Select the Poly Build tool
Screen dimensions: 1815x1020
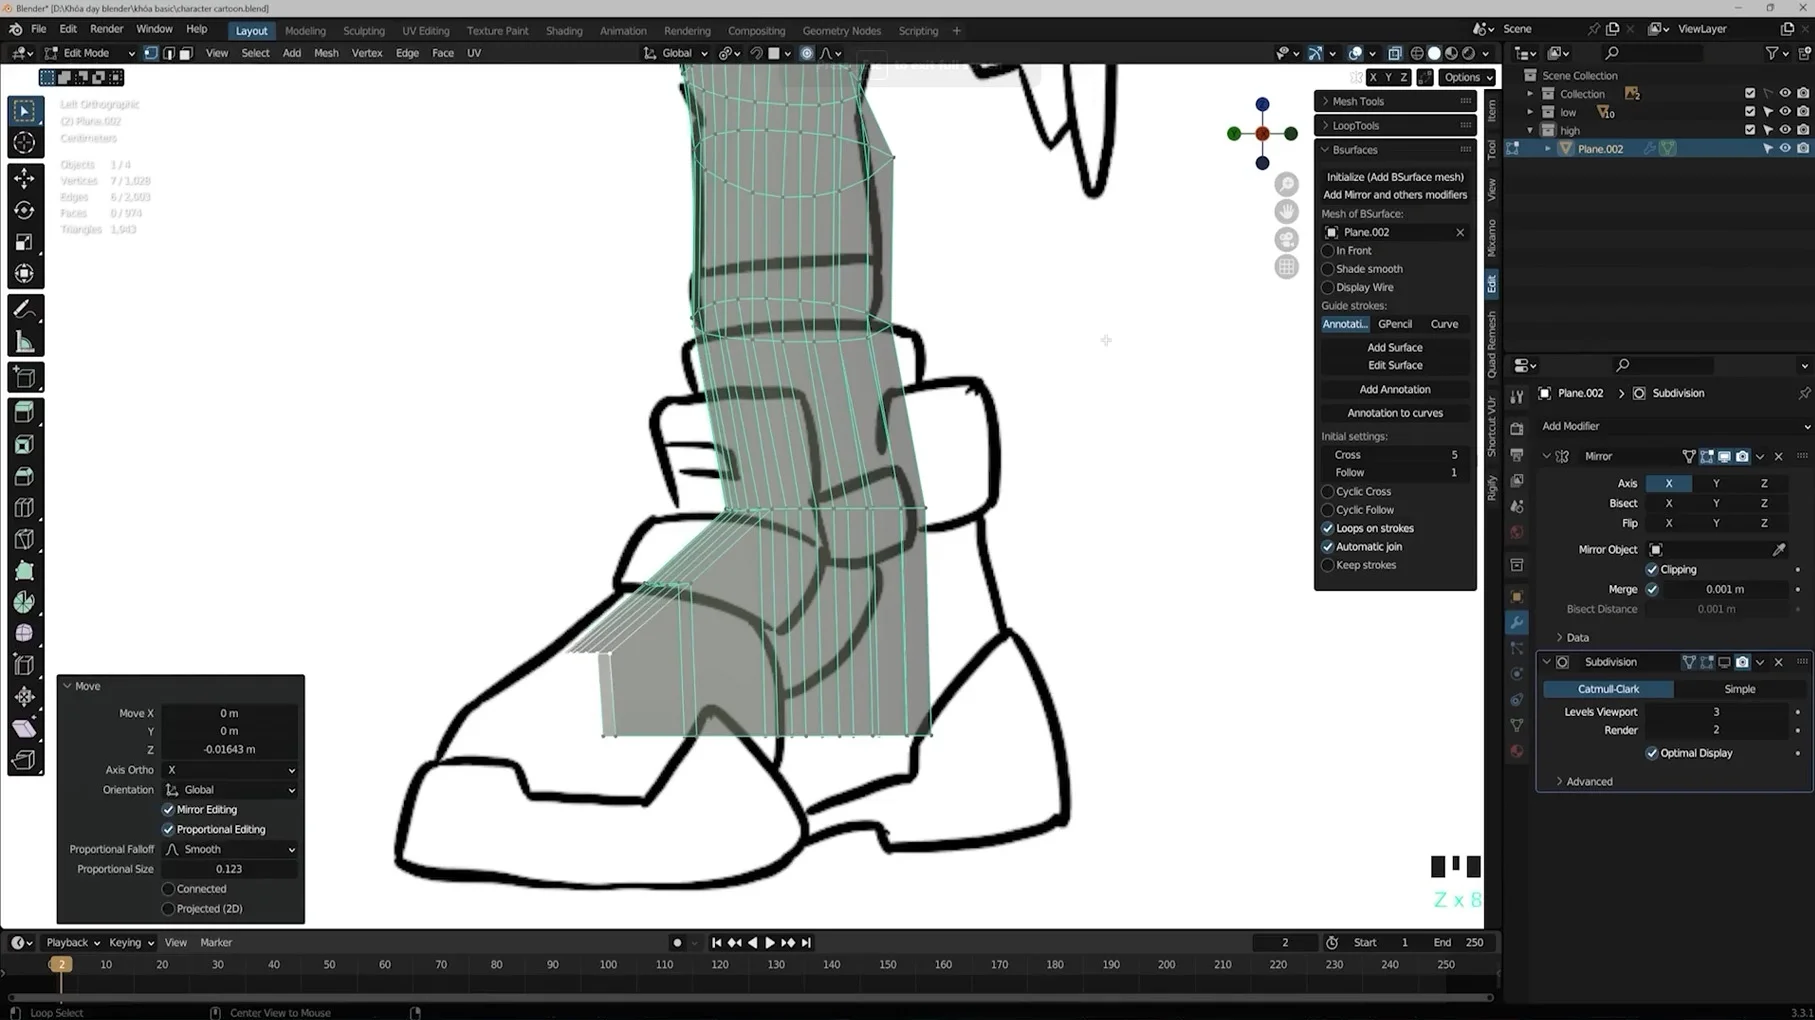tap(25, 571)
